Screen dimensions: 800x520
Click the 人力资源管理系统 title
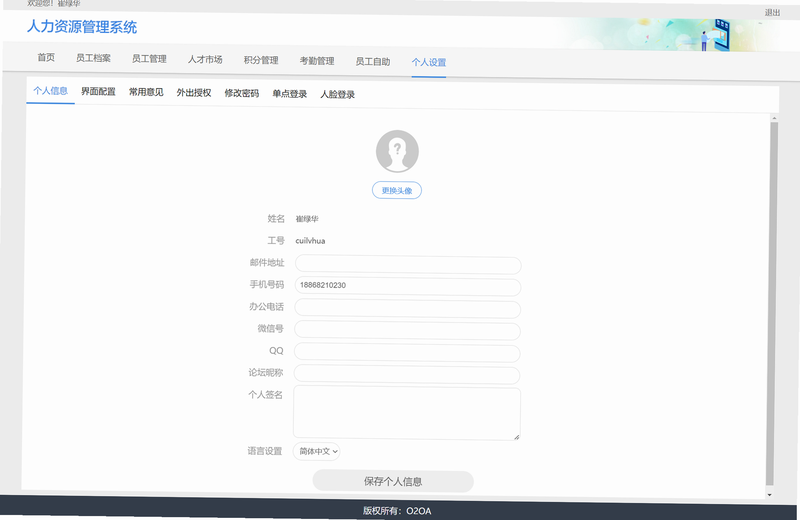(82, 27)
